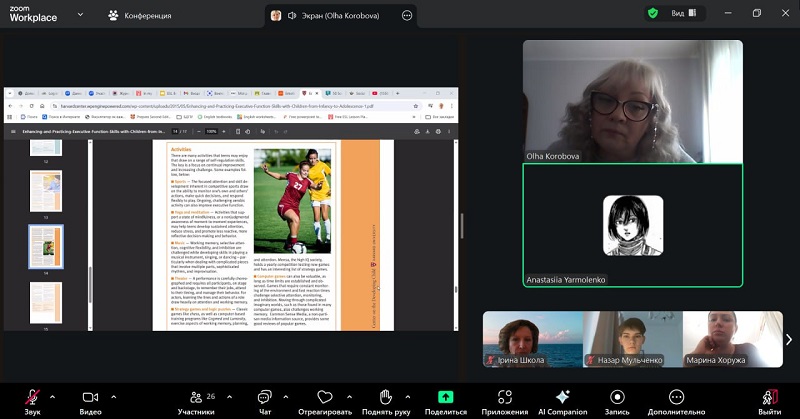This screenshot has height=419, width=800.
Task: Open the Конференция tab
Action: point(139,15)
